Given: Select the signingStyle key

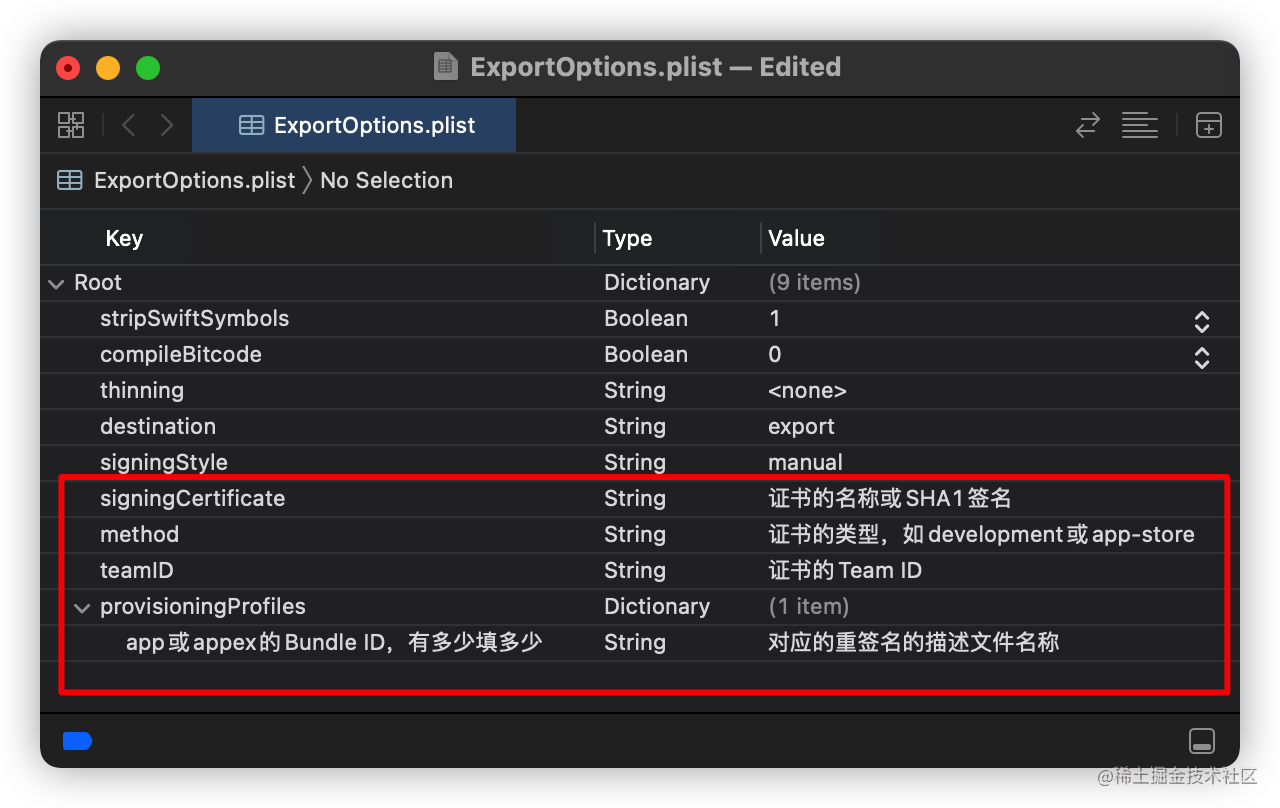Looking at the screenshot, I should [x=164, y=462].
